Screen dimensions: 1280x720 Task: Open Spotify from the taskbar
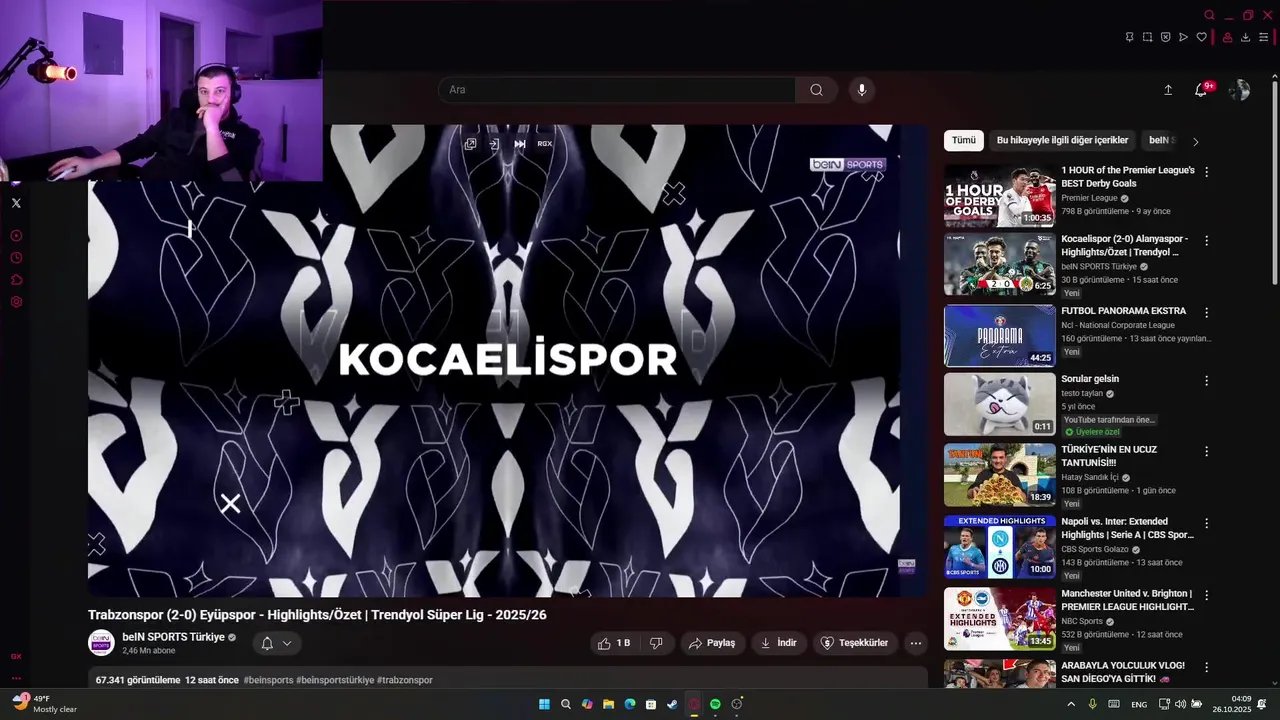point(715,705)
